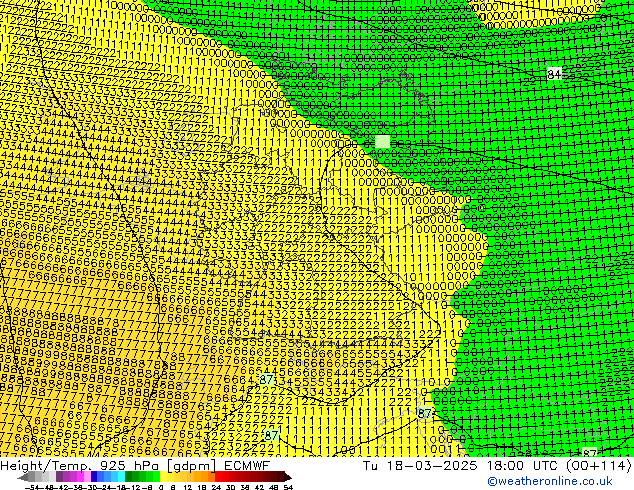Click the '84' contour height label

pyautogui.click(x=554, y=74)
